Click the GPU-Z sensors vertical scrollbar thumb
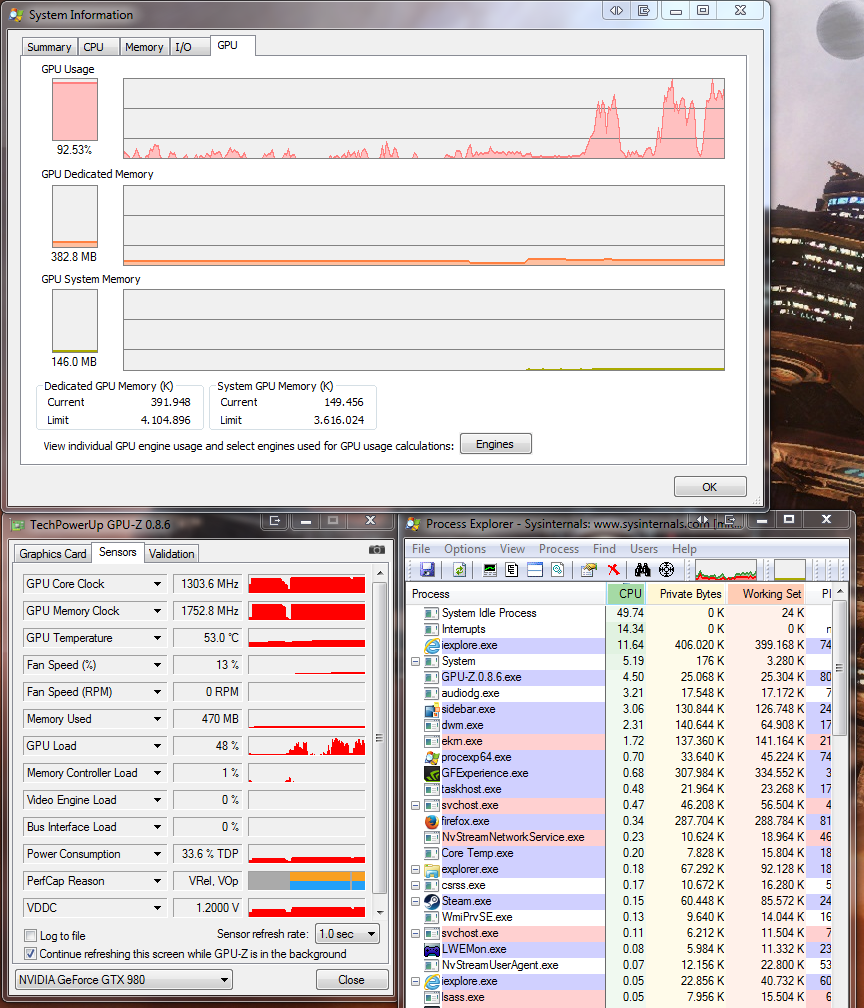The image size is (864, 1008). 380,738
